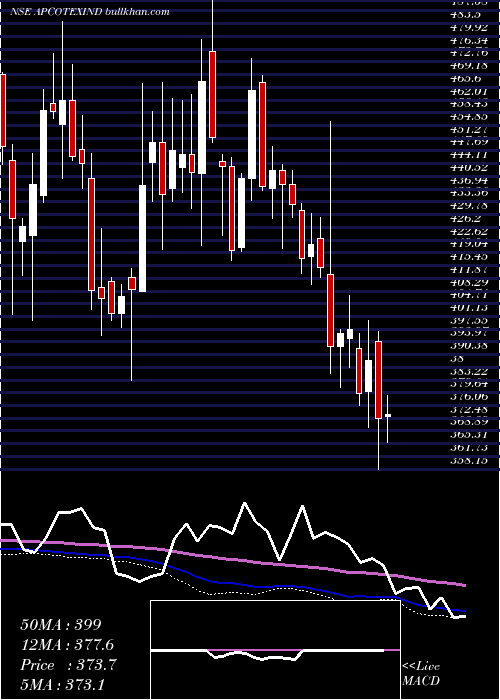
Task: Click the 444.11 price axis label
Action: point(468,155)
